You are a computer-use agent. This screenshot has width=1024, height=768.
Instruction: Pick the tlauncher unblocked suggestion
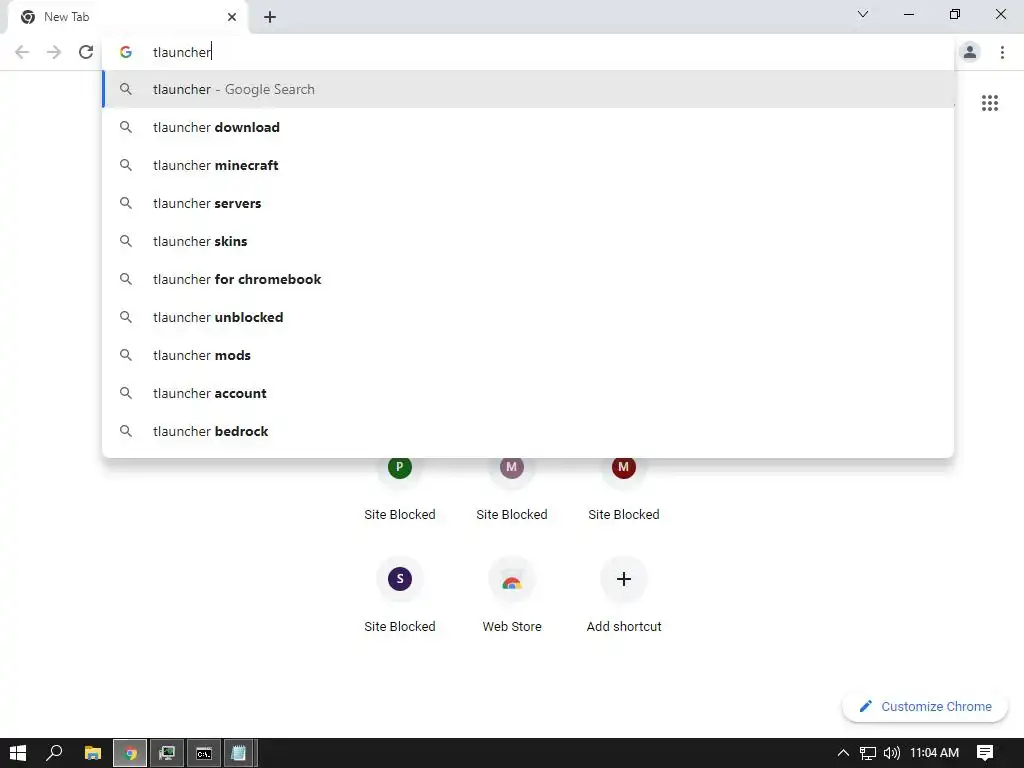coord(528,317)
